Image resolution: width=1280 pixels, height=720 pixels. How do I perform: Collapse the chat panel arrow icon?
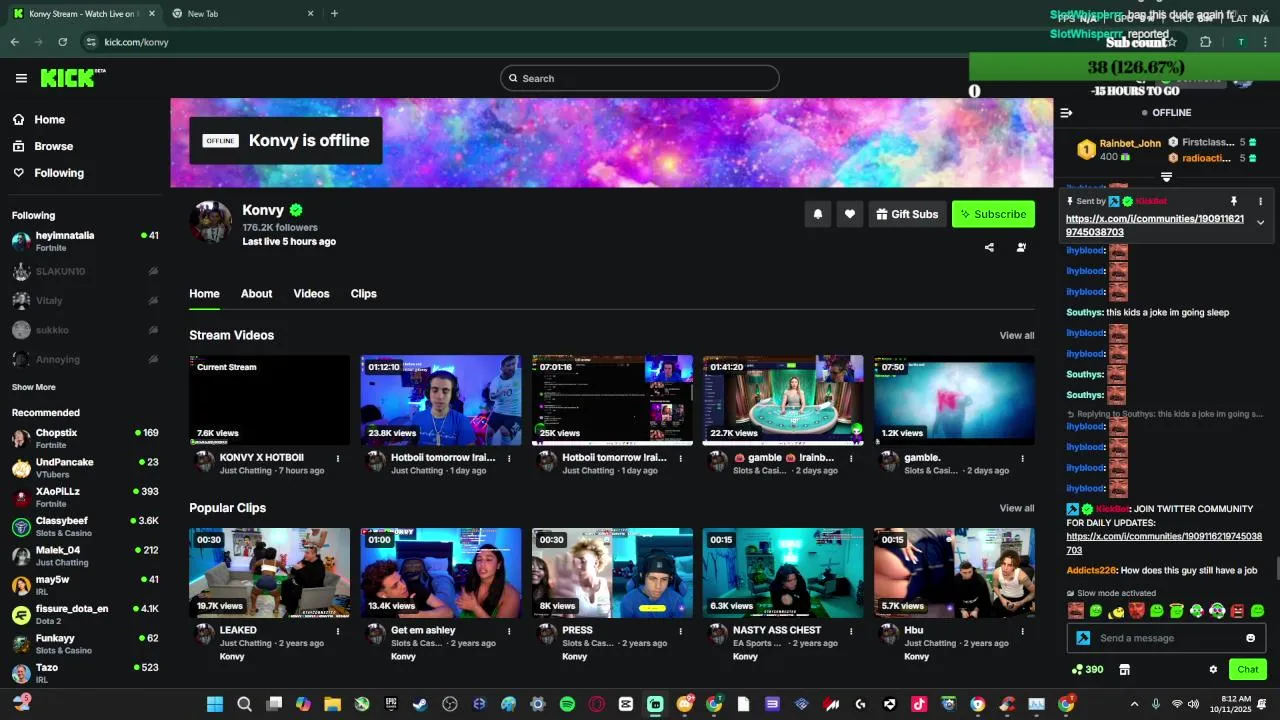coord(1067,113)
